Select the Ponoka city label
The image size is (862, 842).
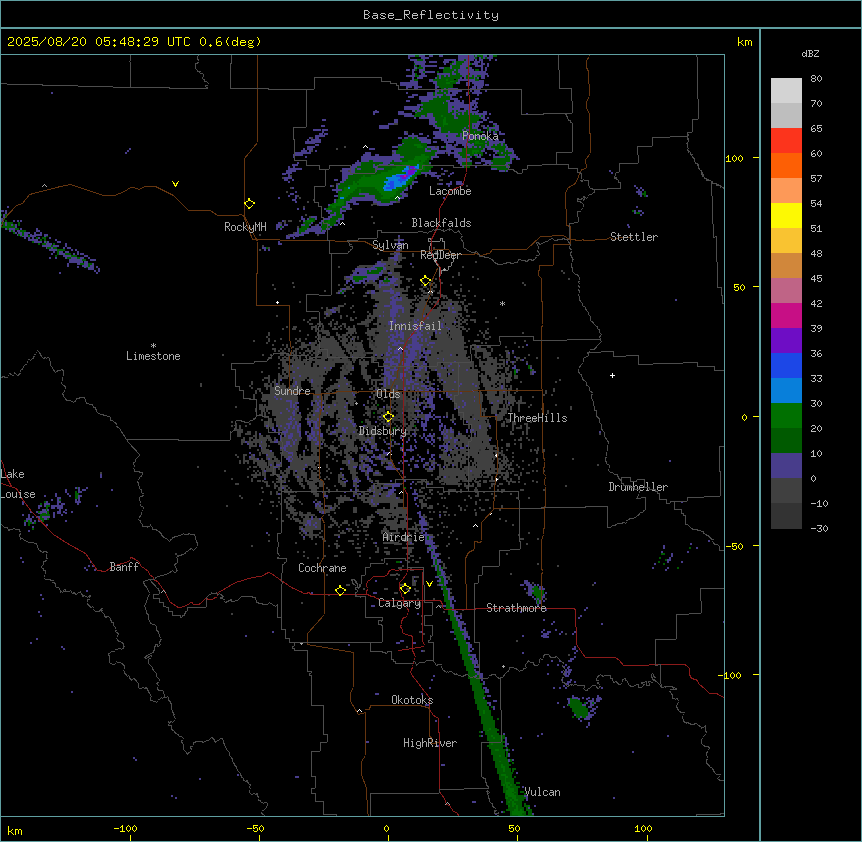(480, 136)
